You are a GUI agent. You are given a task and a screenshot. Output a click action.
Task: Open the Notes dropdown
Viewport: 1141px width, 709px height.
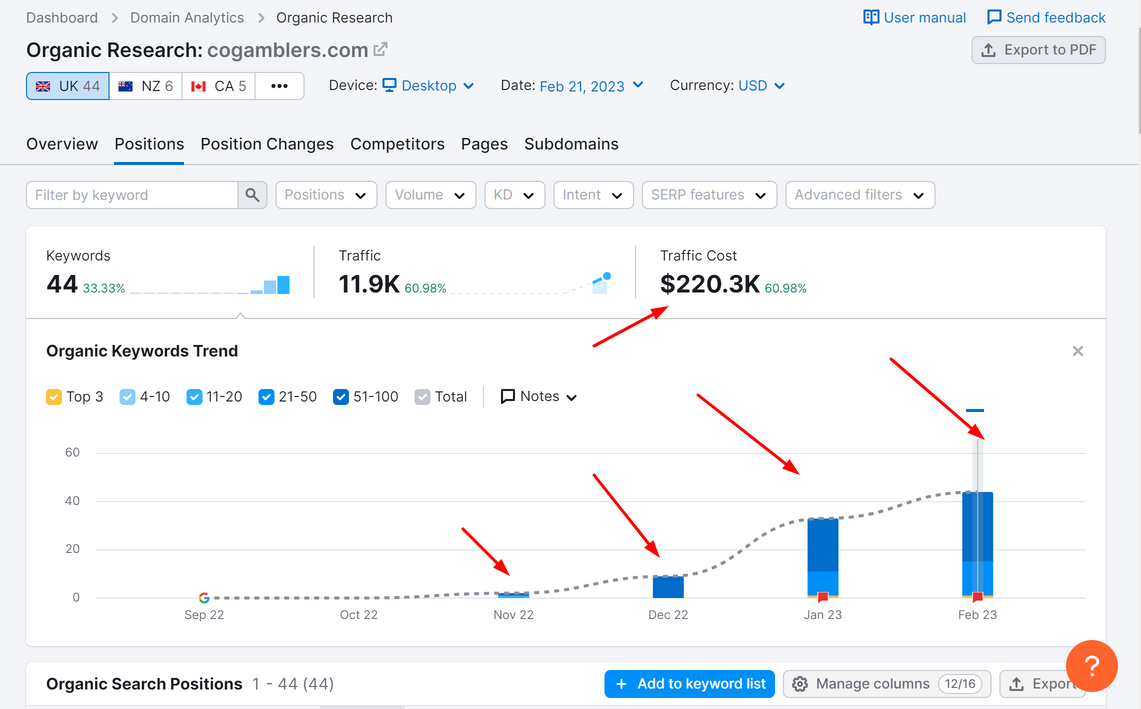pyautogui.click(x=539, y=397)
